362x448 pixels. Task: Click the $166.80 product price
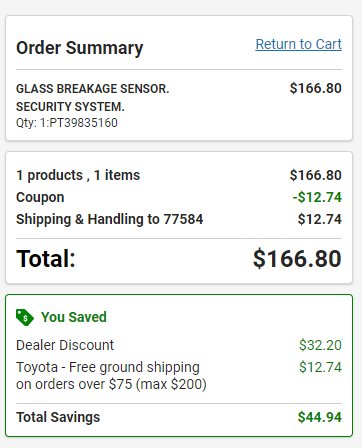(316, 88)
